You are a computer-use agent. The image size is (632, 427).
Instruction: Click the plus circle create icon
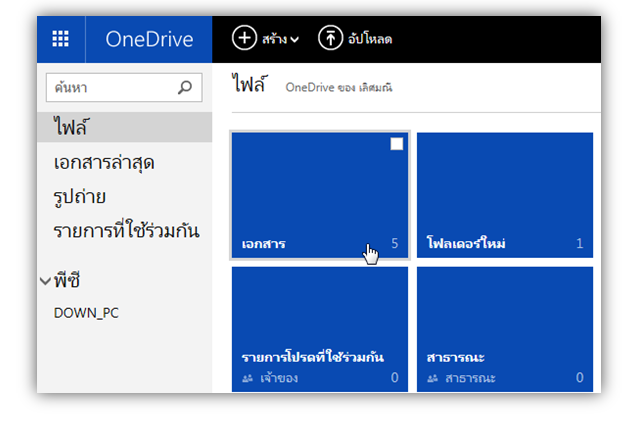(244, 38)
